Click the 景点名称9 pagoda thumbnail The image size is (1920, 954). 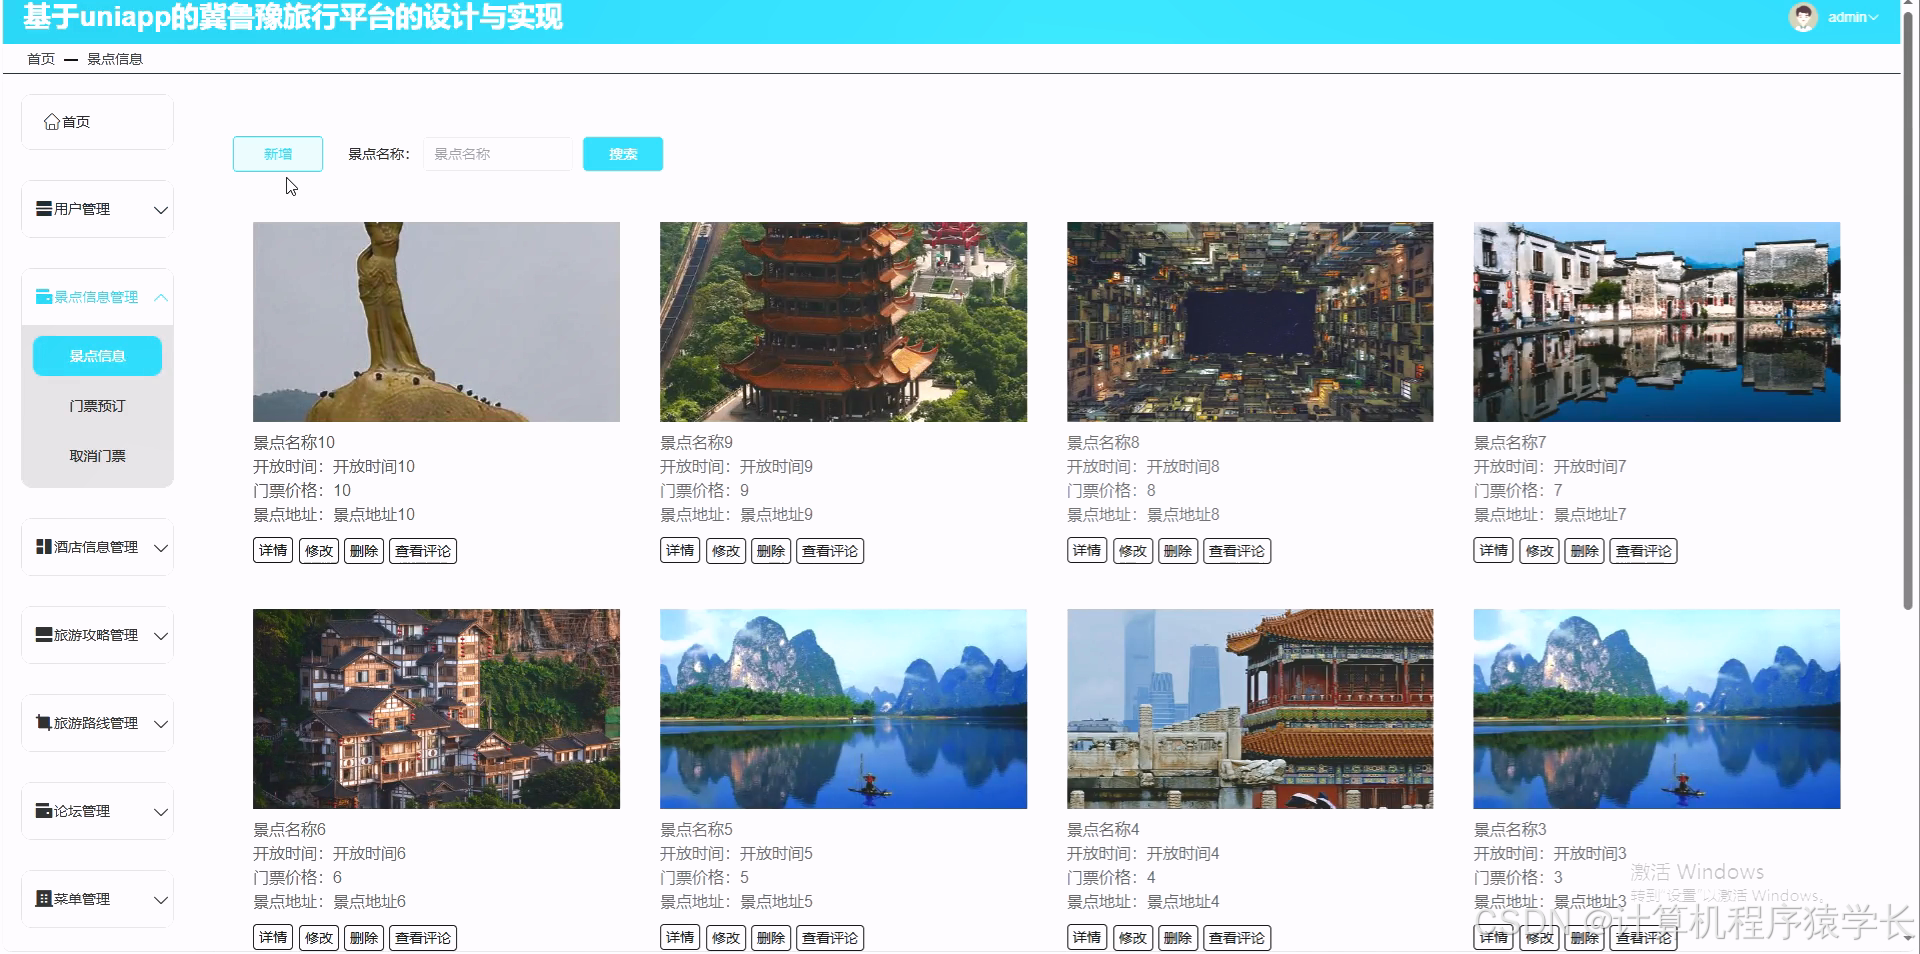pos(843,322)
